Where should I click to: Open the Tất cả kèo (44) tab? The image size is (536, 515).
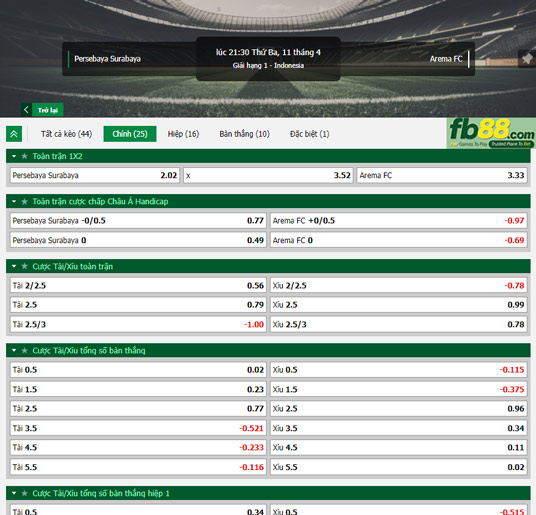(67, 134)
